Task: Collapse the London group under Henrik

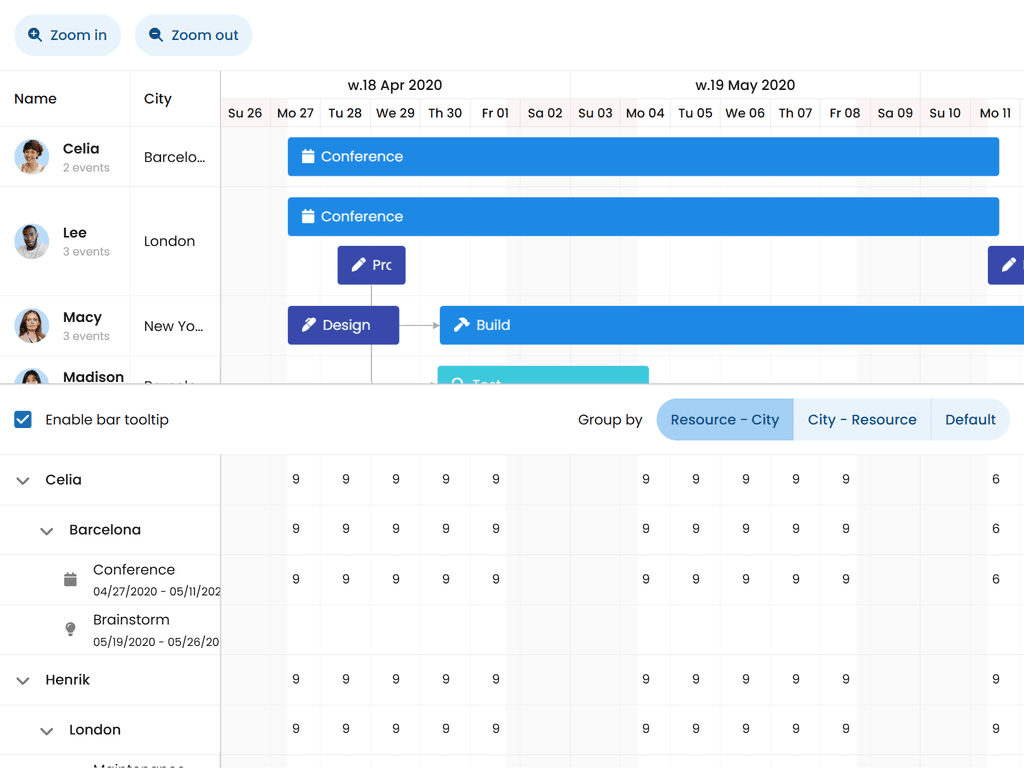Action: pos(46,731)
